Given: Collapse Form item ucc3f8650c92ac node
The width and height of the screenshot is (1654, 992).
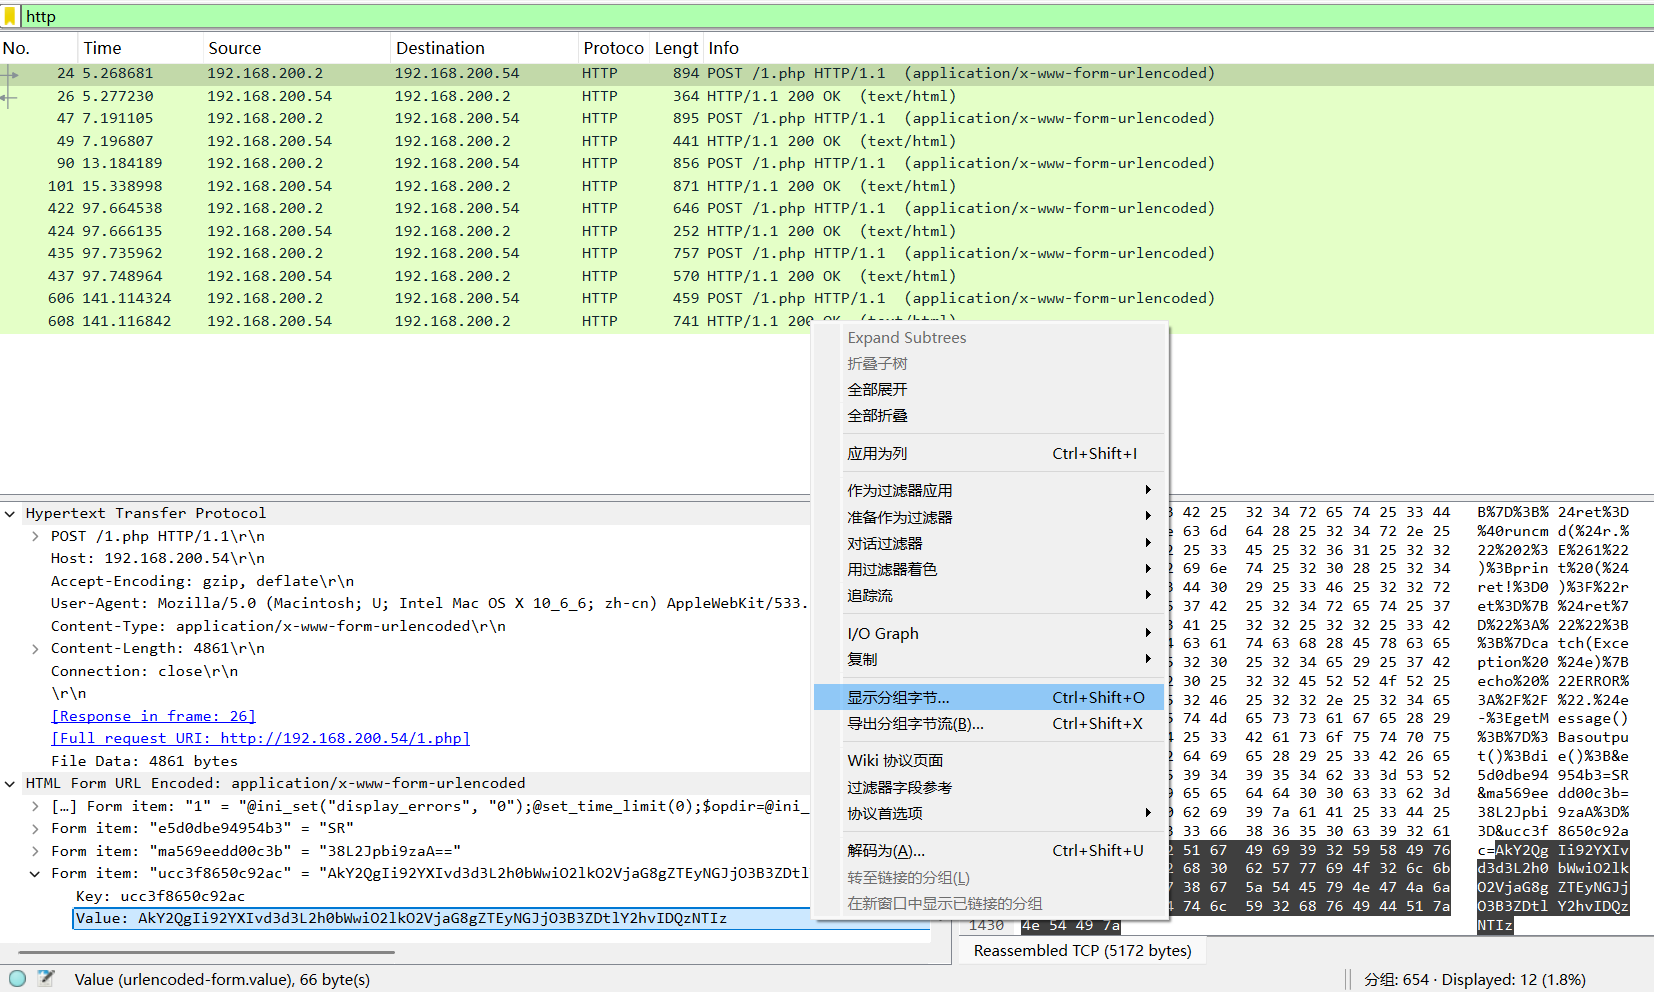Looking at the screenshot, I should pos(35,873).
